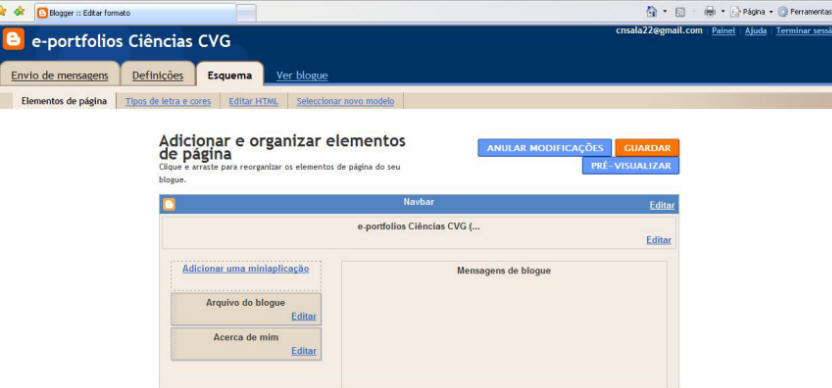Click the Blogger icon in the Navbar element
832x388 pixels.
pos(169,204)
